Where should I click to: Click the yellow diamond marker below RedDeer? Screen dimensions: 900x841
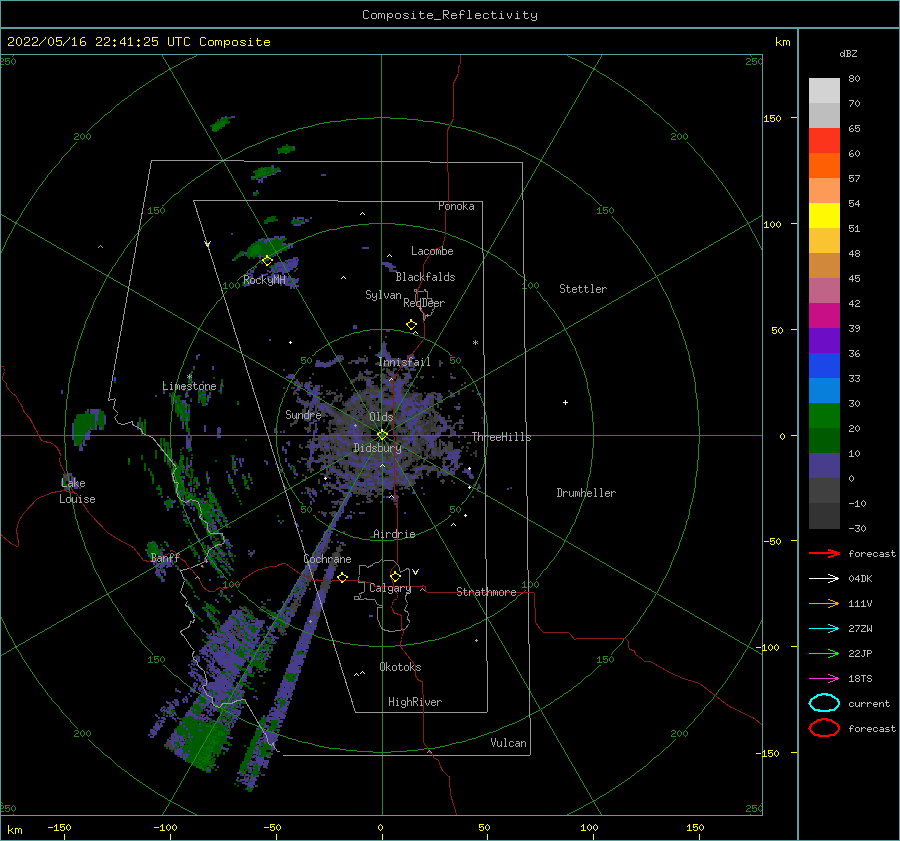pyautogui.click(x=411, y=324)
